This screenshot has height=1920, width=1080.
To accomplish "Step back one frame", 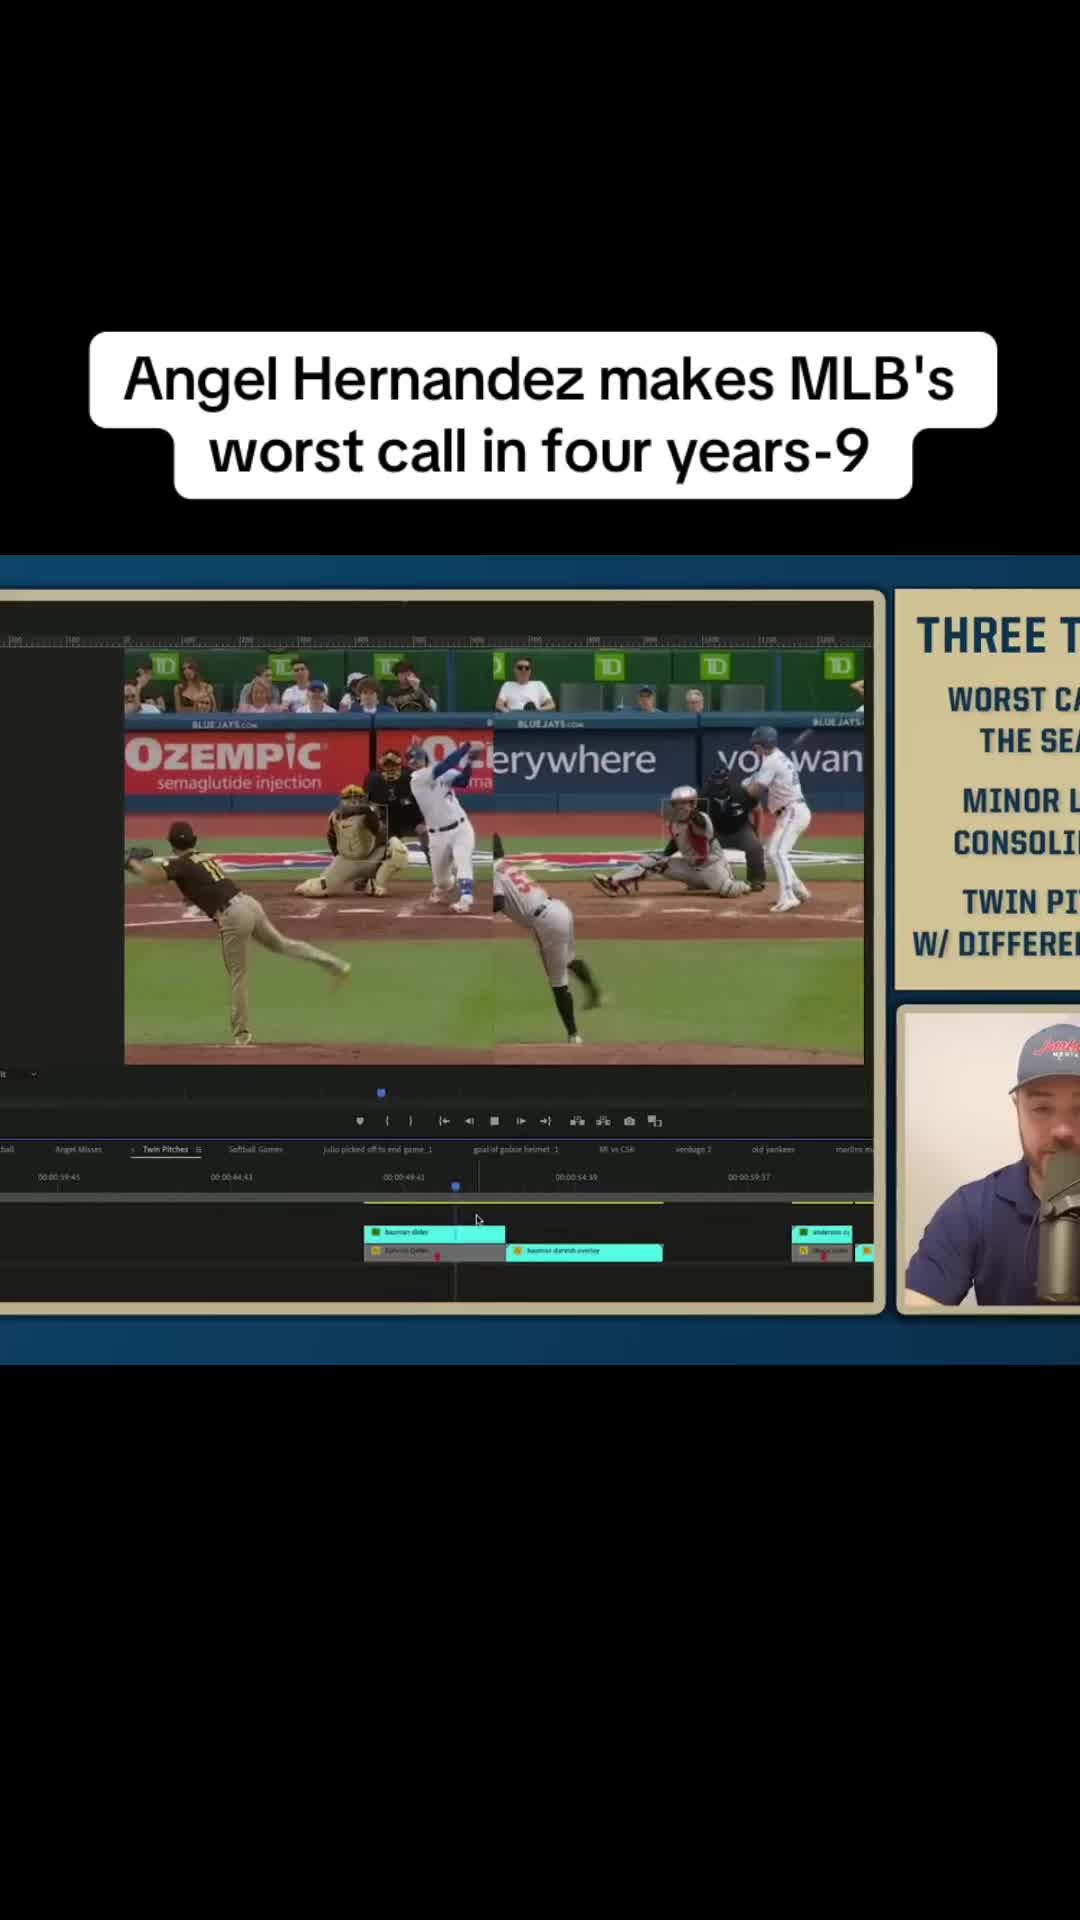I will pos(469,1121).
